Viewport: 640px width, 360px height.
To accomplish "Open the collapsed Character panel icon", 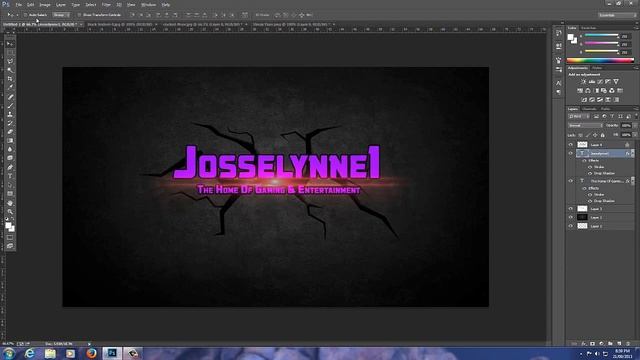I will point(558,83).
